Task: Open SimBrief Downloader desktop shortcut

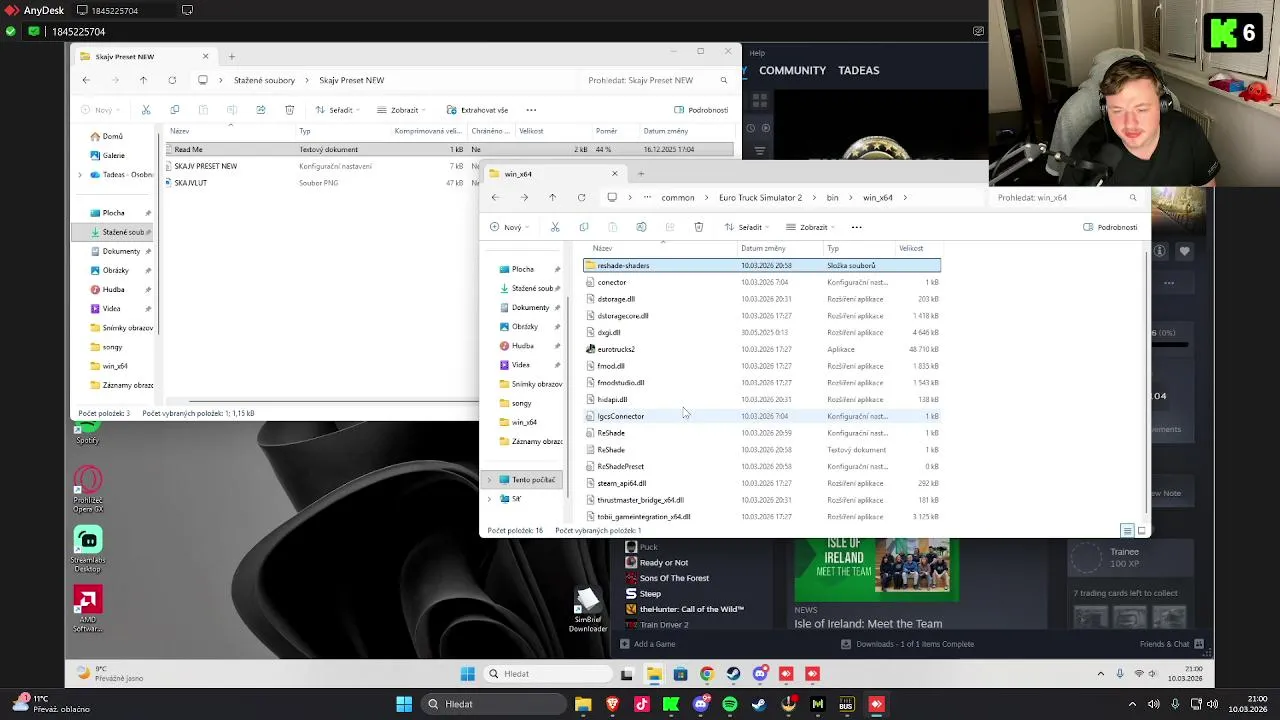Action: (x=588, y=609)
